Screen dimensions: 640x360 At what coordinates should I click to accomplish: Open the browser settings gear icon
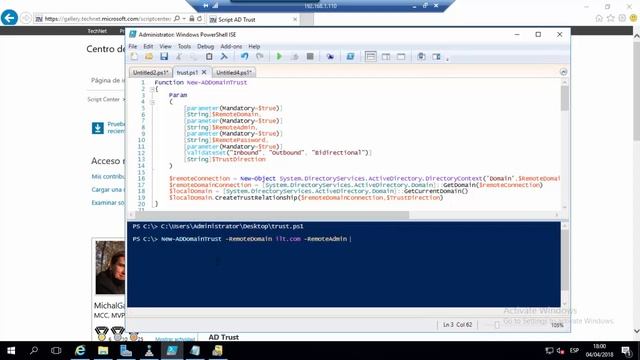(x=622, y=18)
